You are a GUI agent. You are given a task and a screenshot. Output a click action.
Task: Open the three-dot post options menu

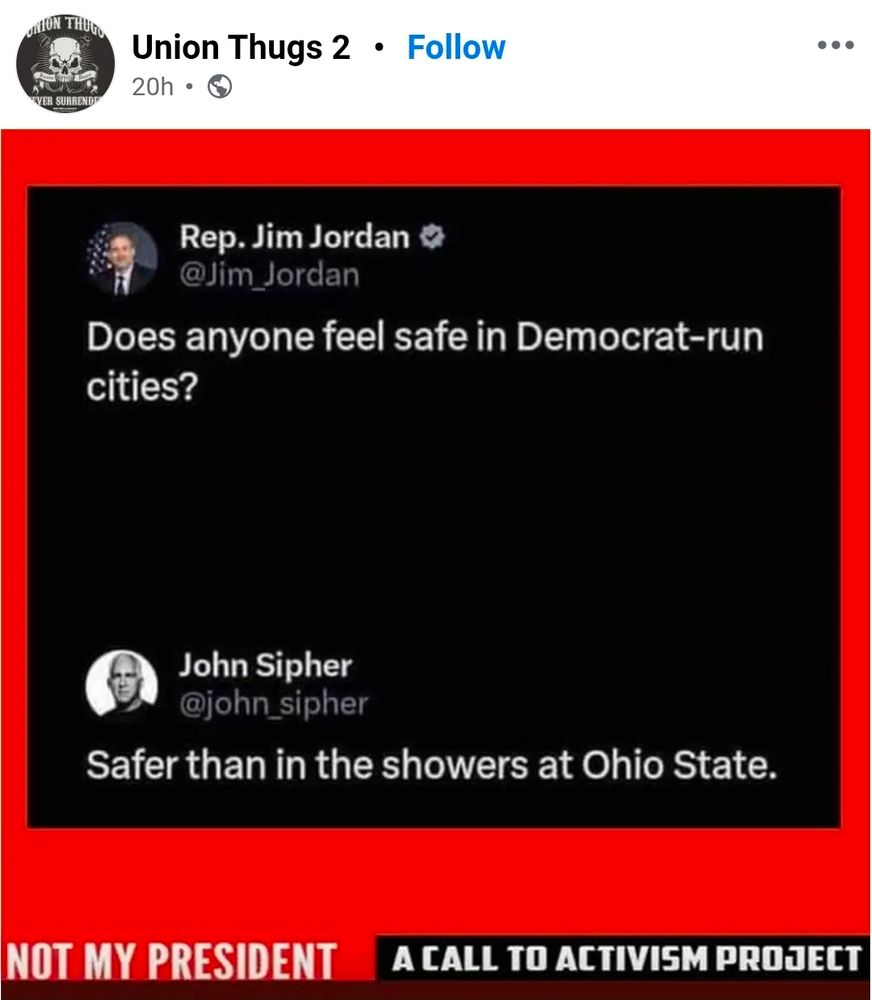pos(836,45)
